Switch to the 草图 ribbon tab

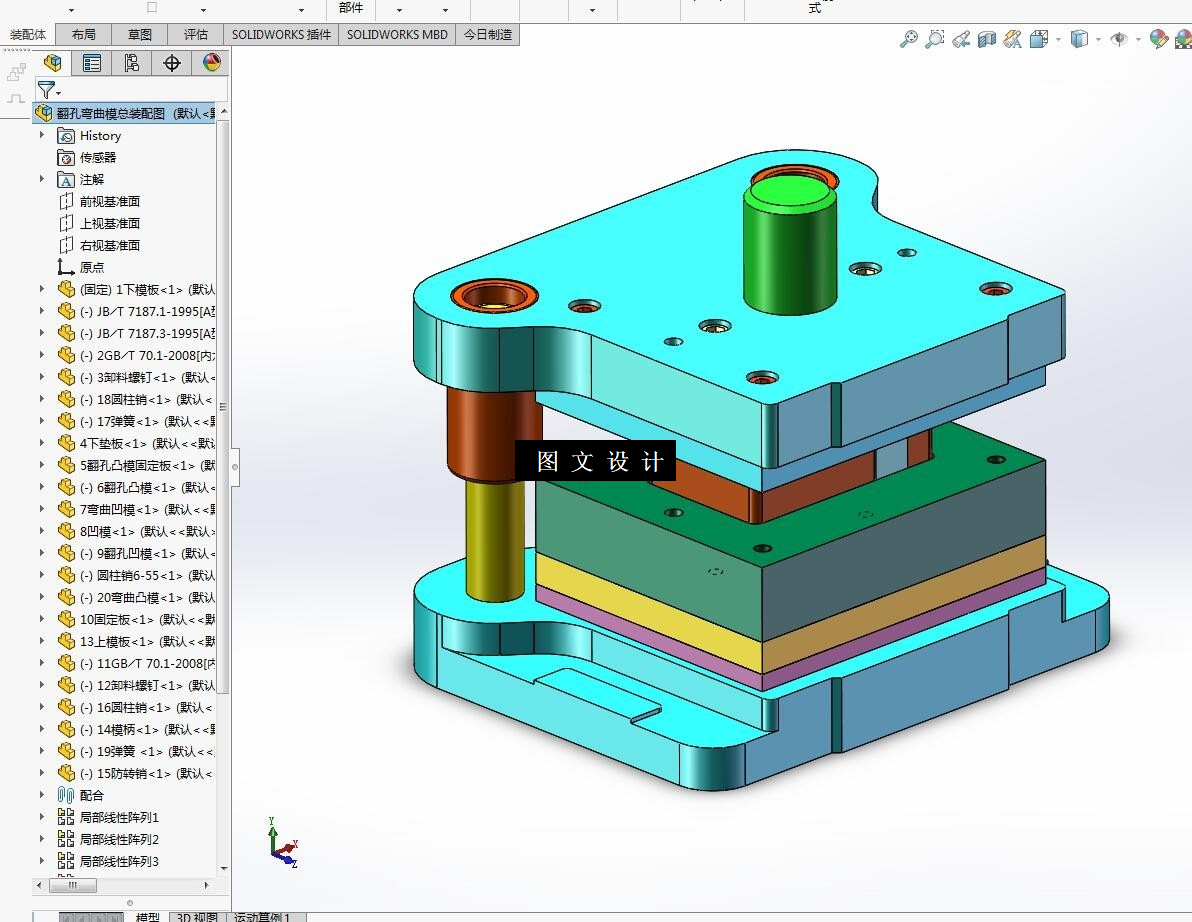pos(140,35)
